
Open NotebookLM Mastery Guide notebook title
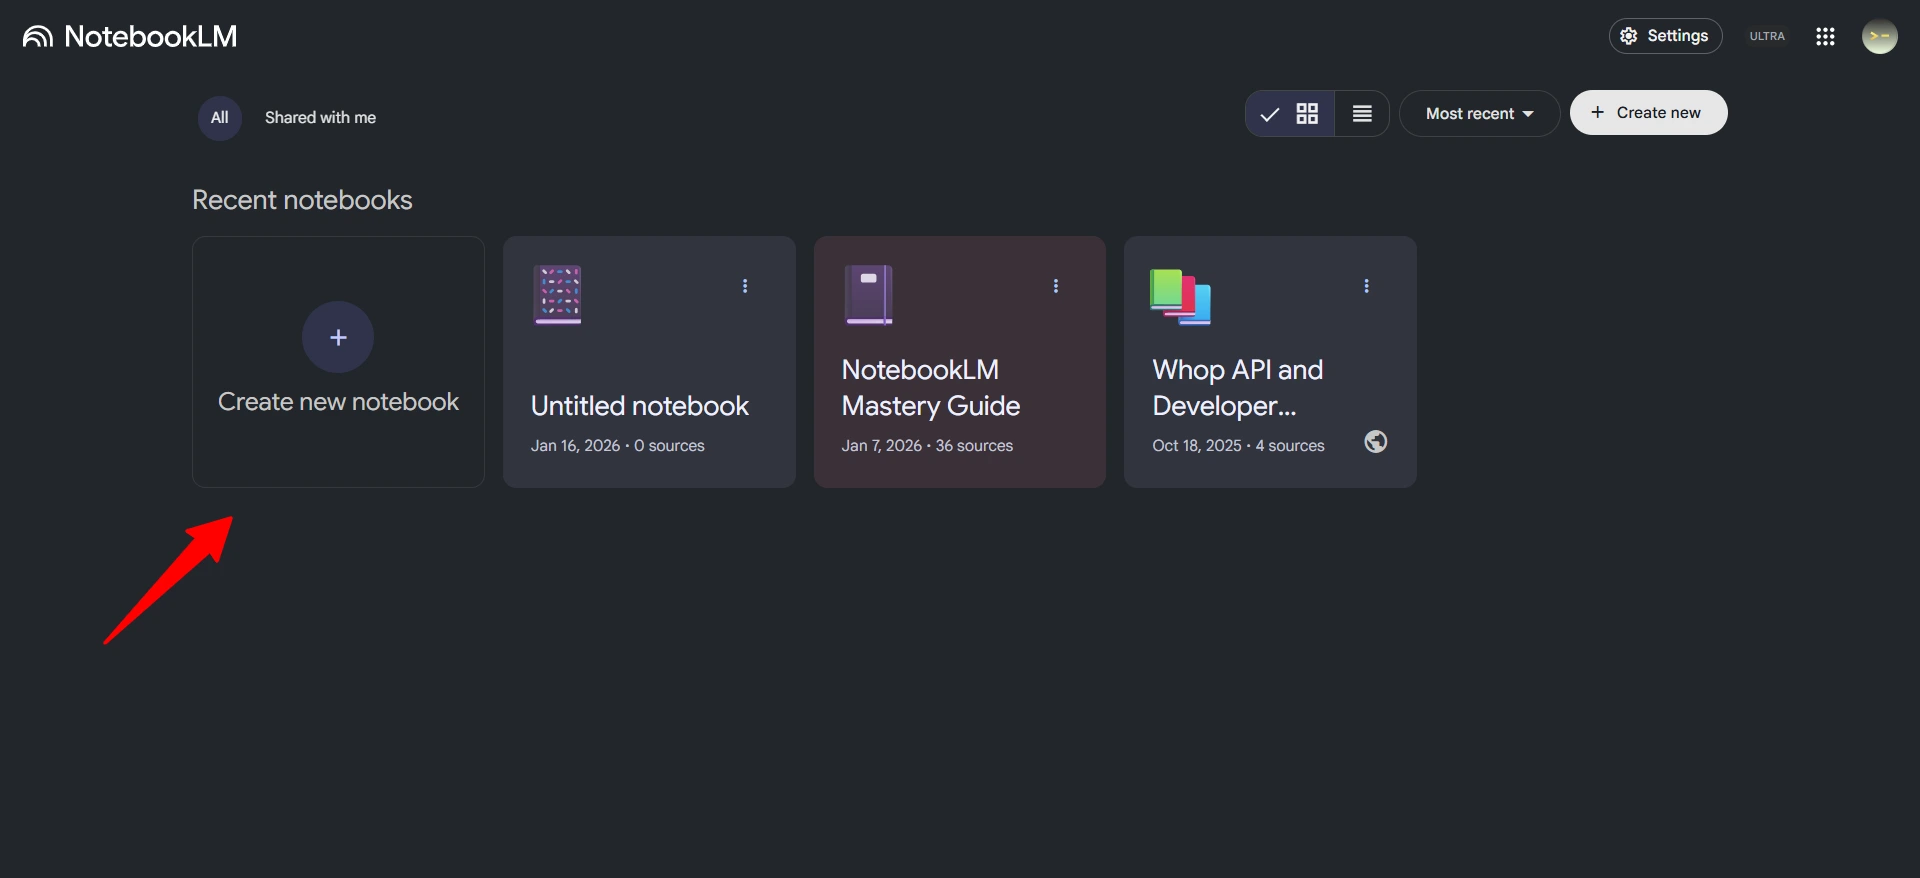(931, 388)
